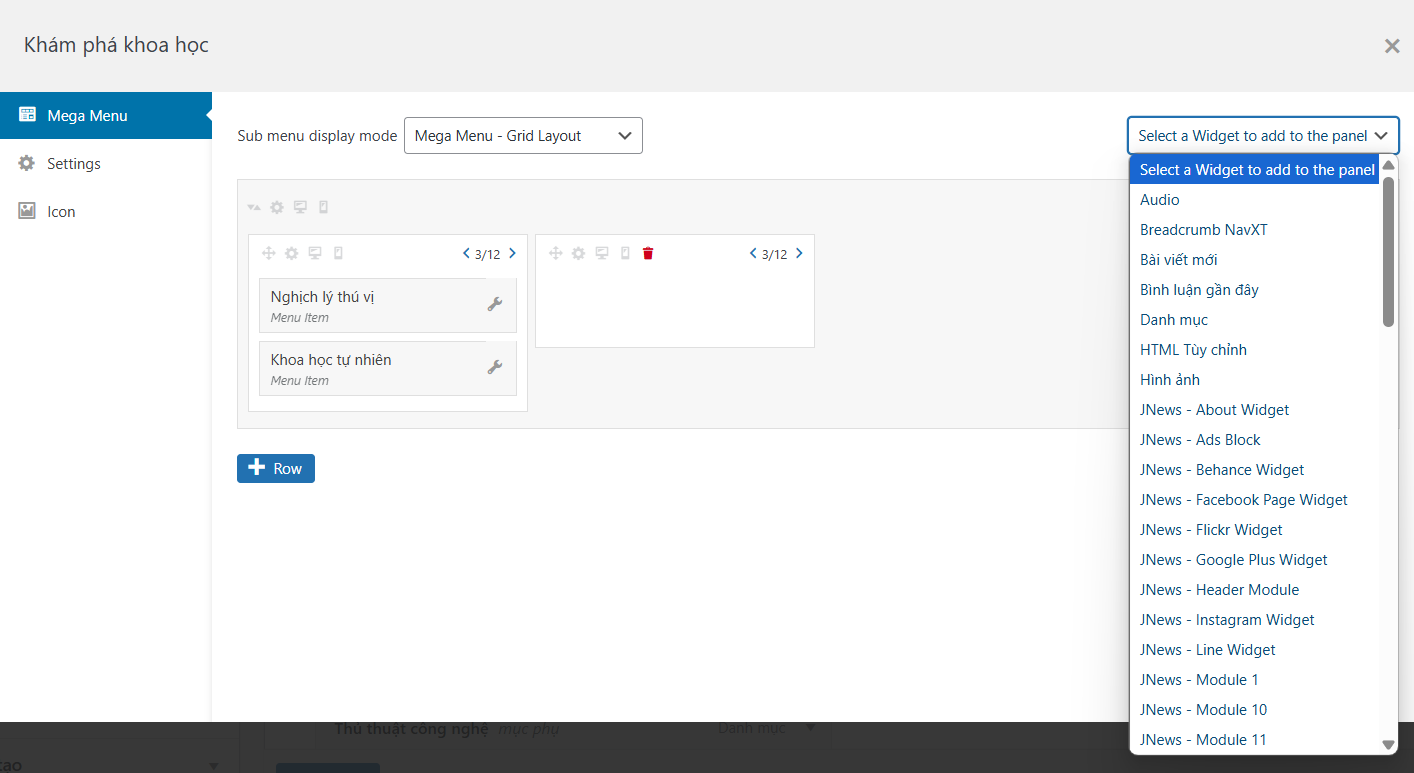Shrink second column width with left arrow

point(753,254)
